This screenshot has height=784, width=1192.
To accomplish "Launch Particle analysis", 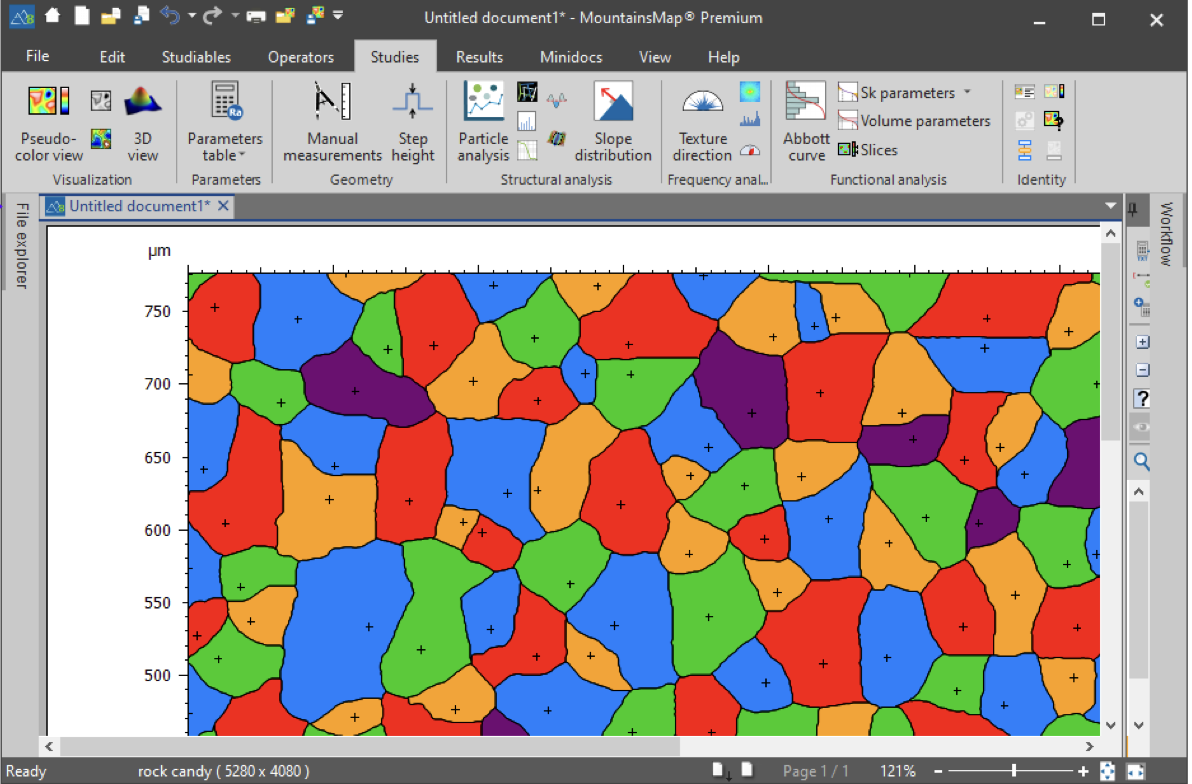I will pyautogui.click(x=483, y=120).
